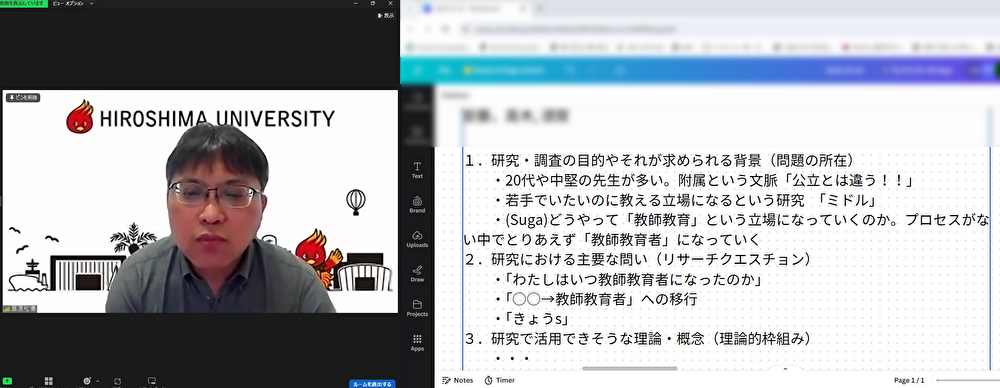Select the Draw tool
Screen dimensions: 1000x388
coord(417,273)
